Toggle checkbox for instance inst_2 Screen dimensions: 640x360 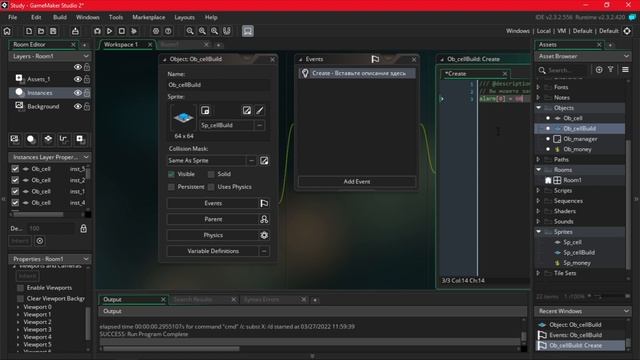(15, 180)
